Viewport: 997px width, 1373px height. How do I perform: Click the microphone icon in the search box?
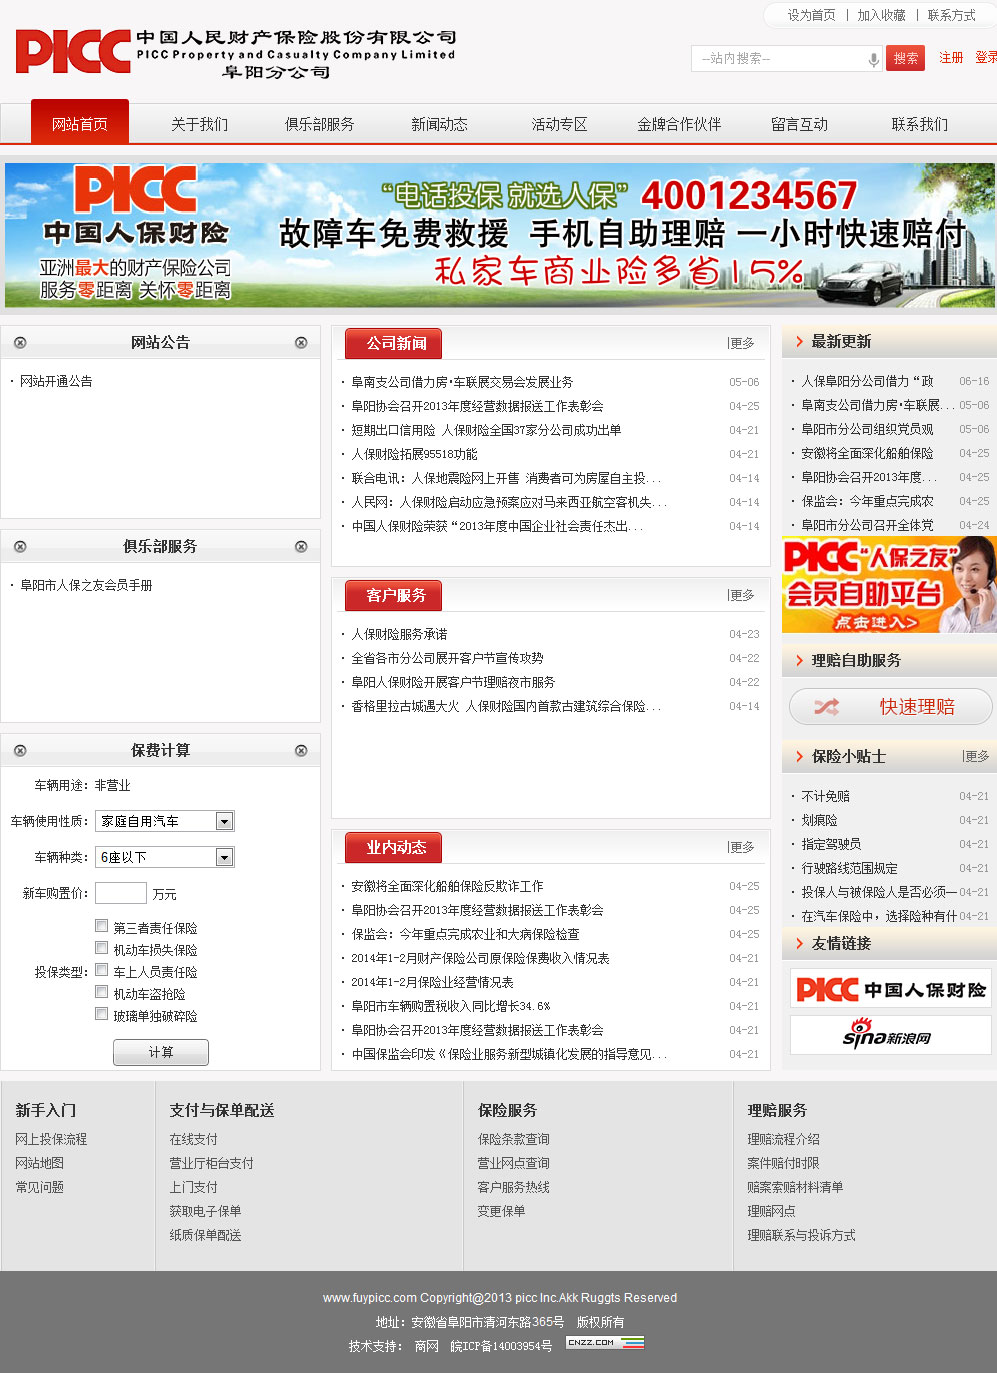(x=873, y=59)
